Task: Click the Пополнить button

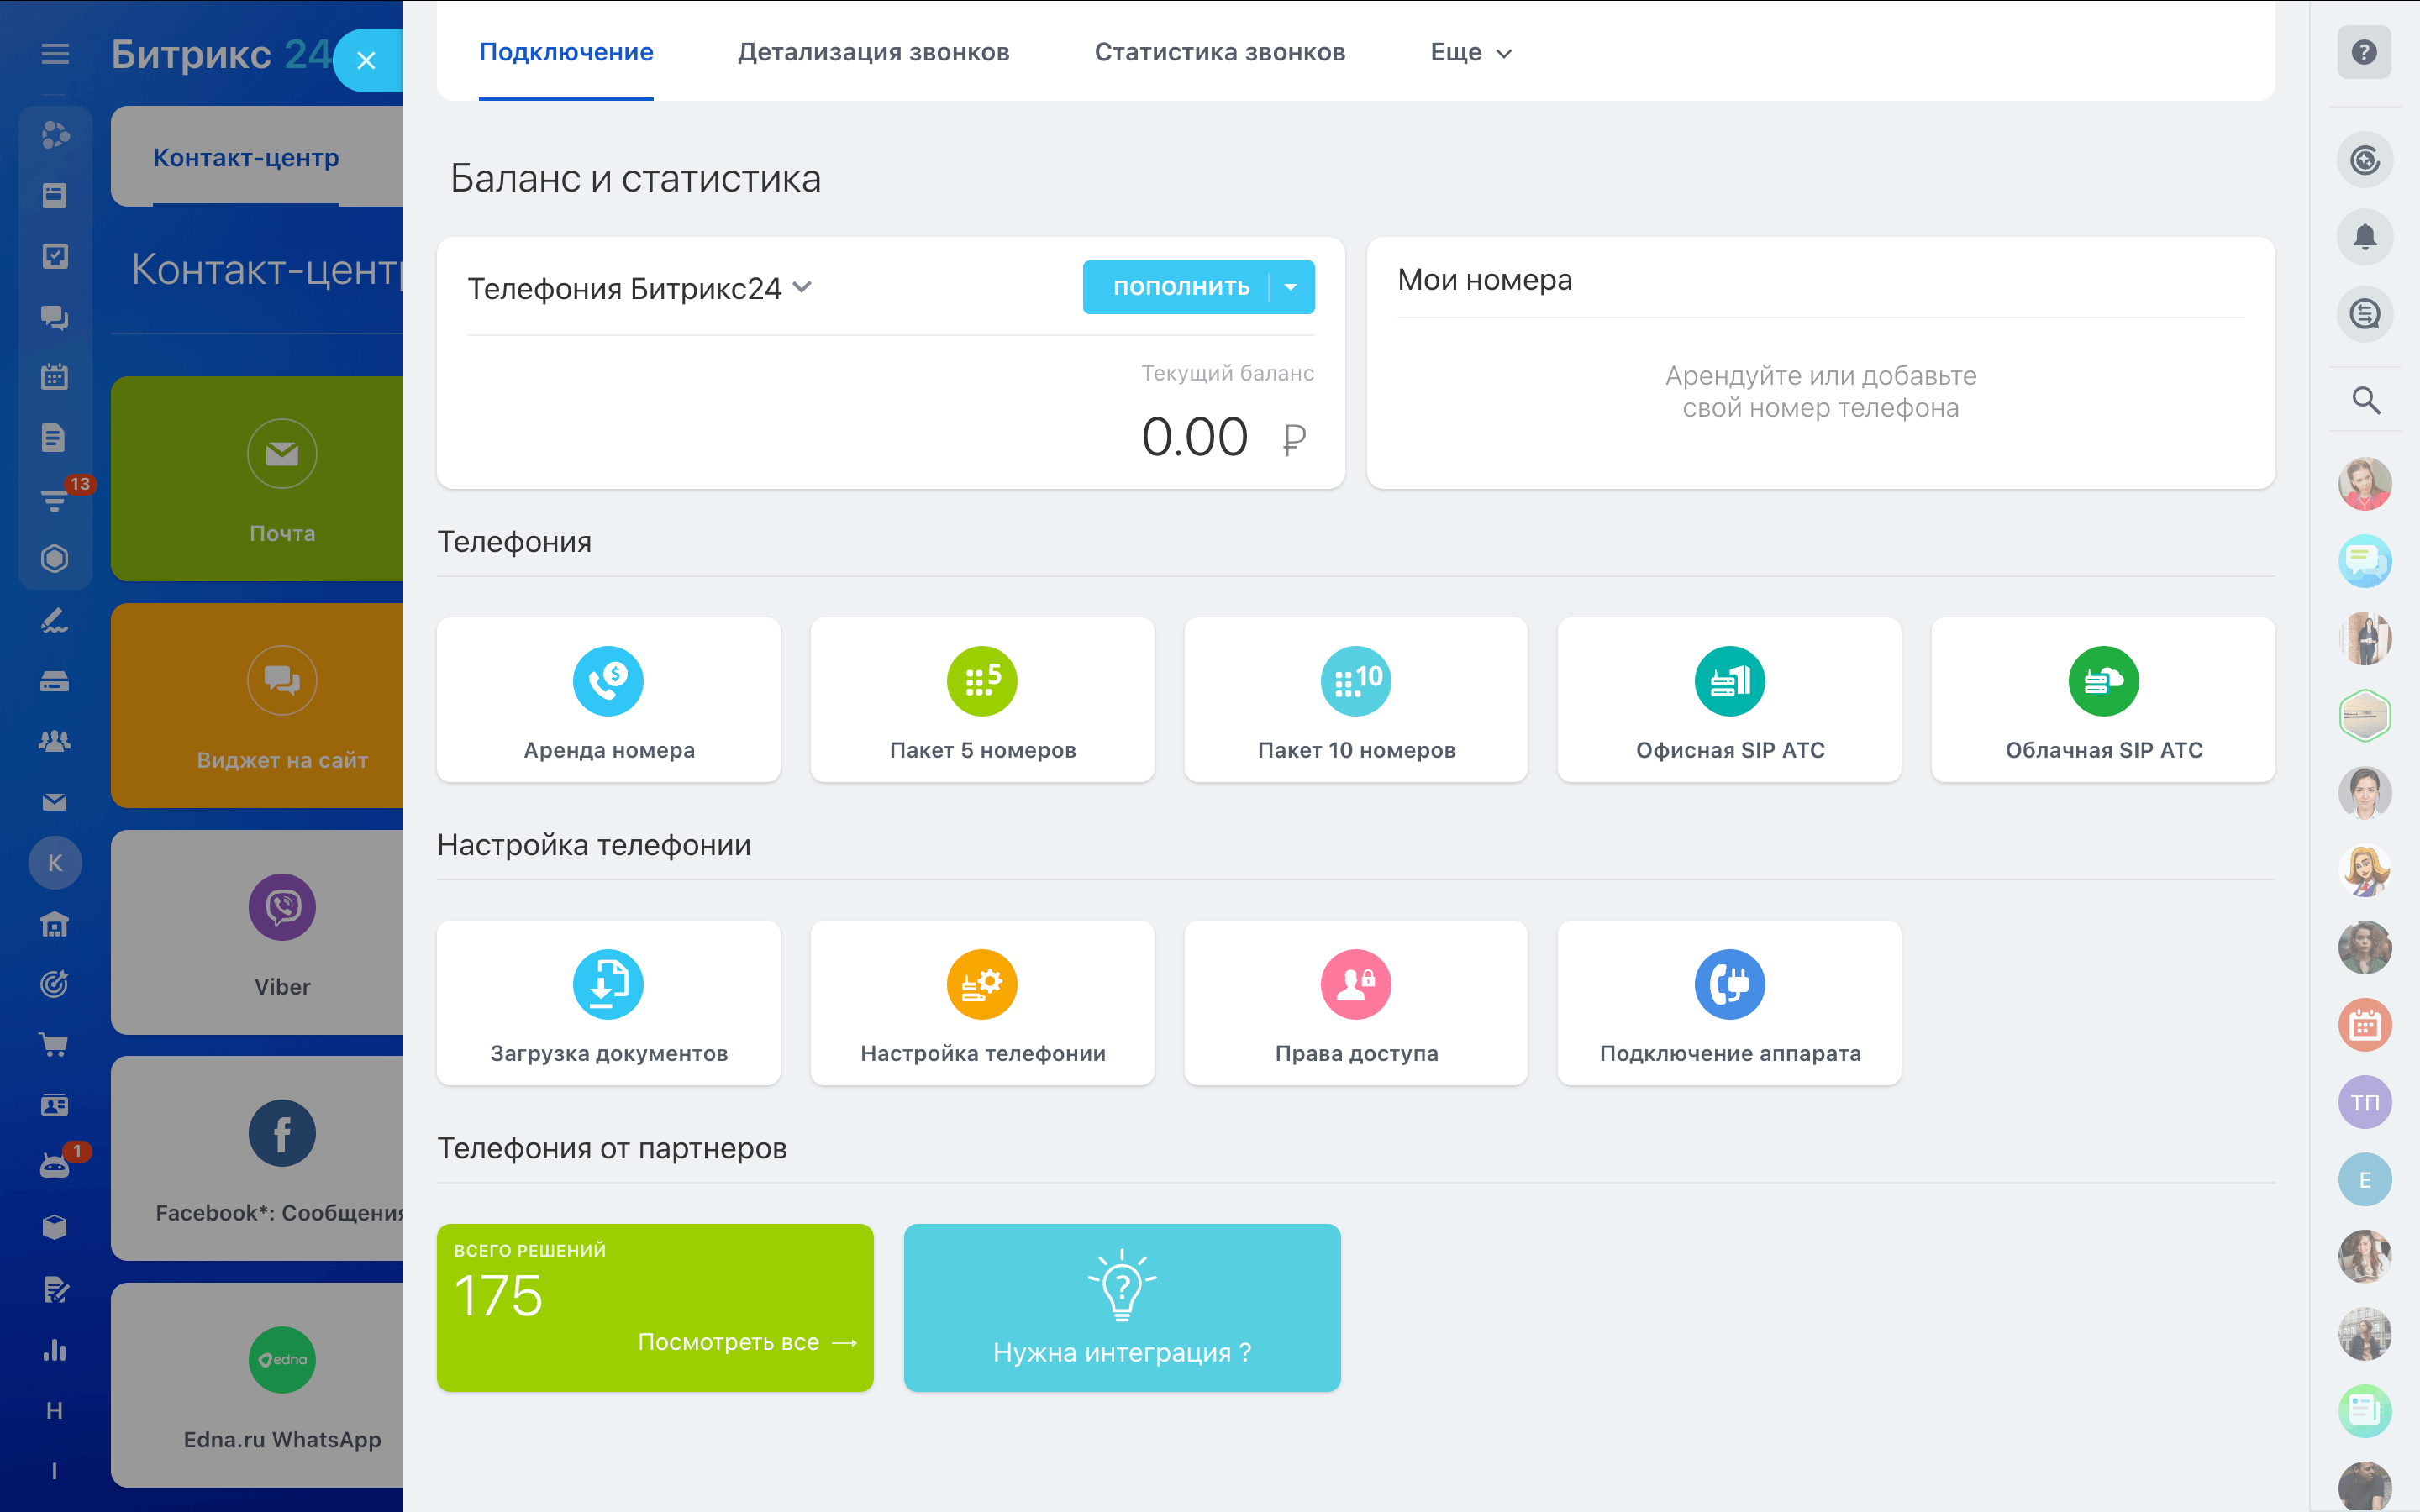Action: (x=1181, y=287)
